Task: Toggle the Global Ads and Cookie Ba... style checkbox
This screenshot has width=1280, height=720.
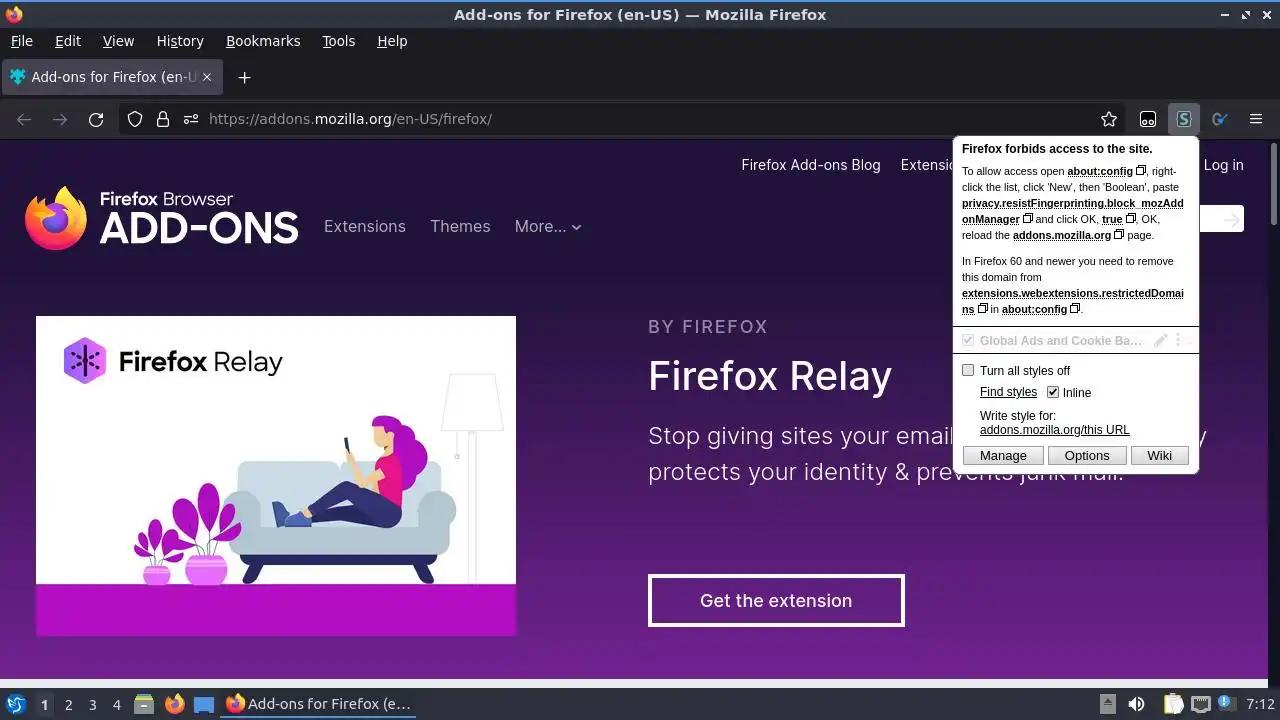Action: tap(968, 340)
